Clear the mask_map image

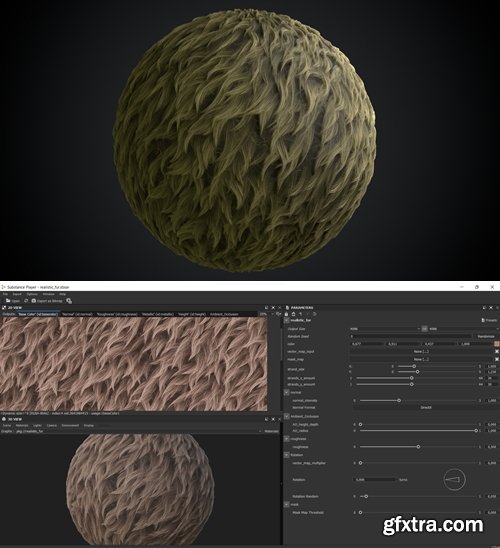[x=497, y=359]
